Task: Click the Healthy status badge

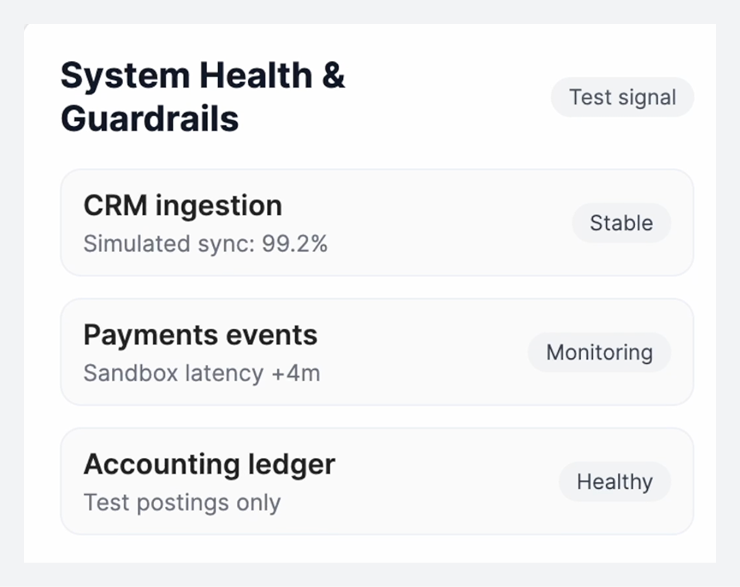Action: coord(614,482)
